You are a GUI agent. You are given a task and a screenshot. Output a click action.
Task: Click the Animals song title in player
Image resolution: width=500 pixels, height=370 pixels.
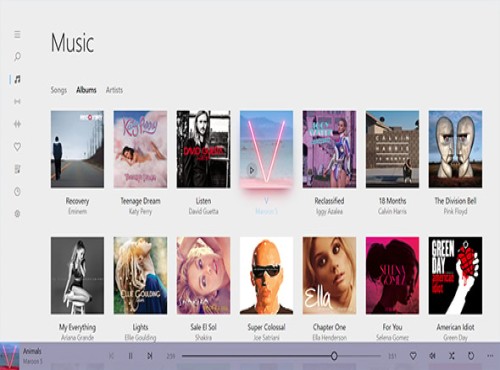pyautogui.click(x=32, y=351)
